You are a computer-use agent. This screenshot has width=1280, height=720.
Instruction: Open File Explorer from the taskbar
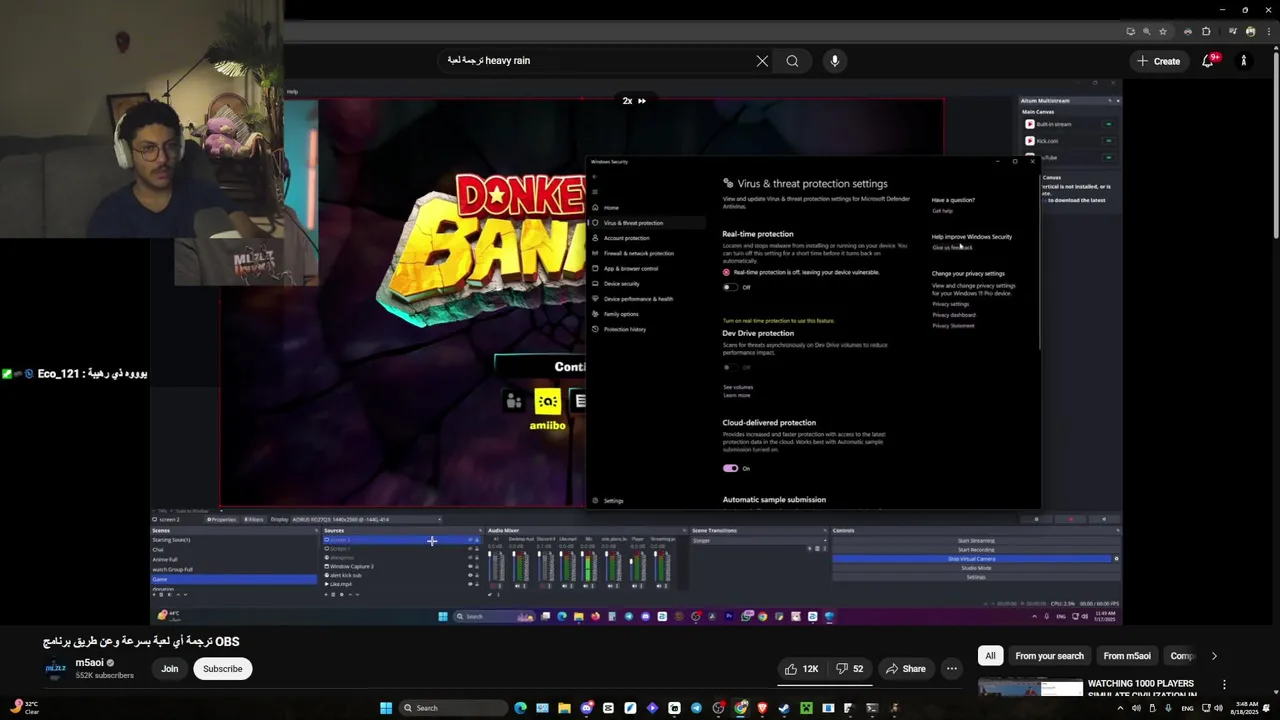564,708
